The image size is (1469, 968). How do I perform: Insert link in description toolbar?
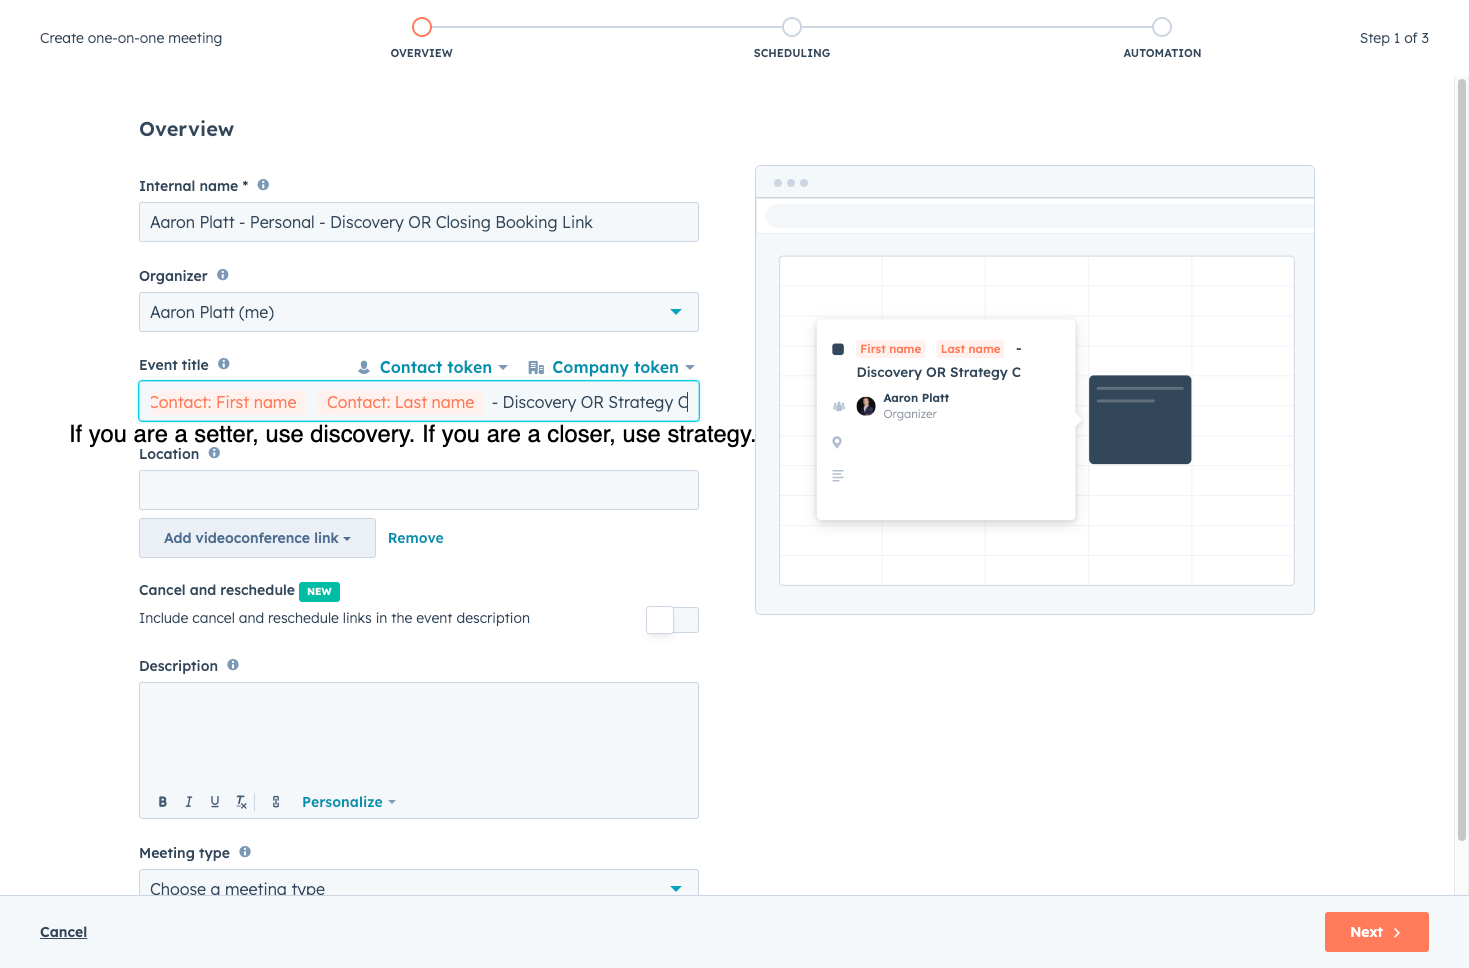click(276, 802)
